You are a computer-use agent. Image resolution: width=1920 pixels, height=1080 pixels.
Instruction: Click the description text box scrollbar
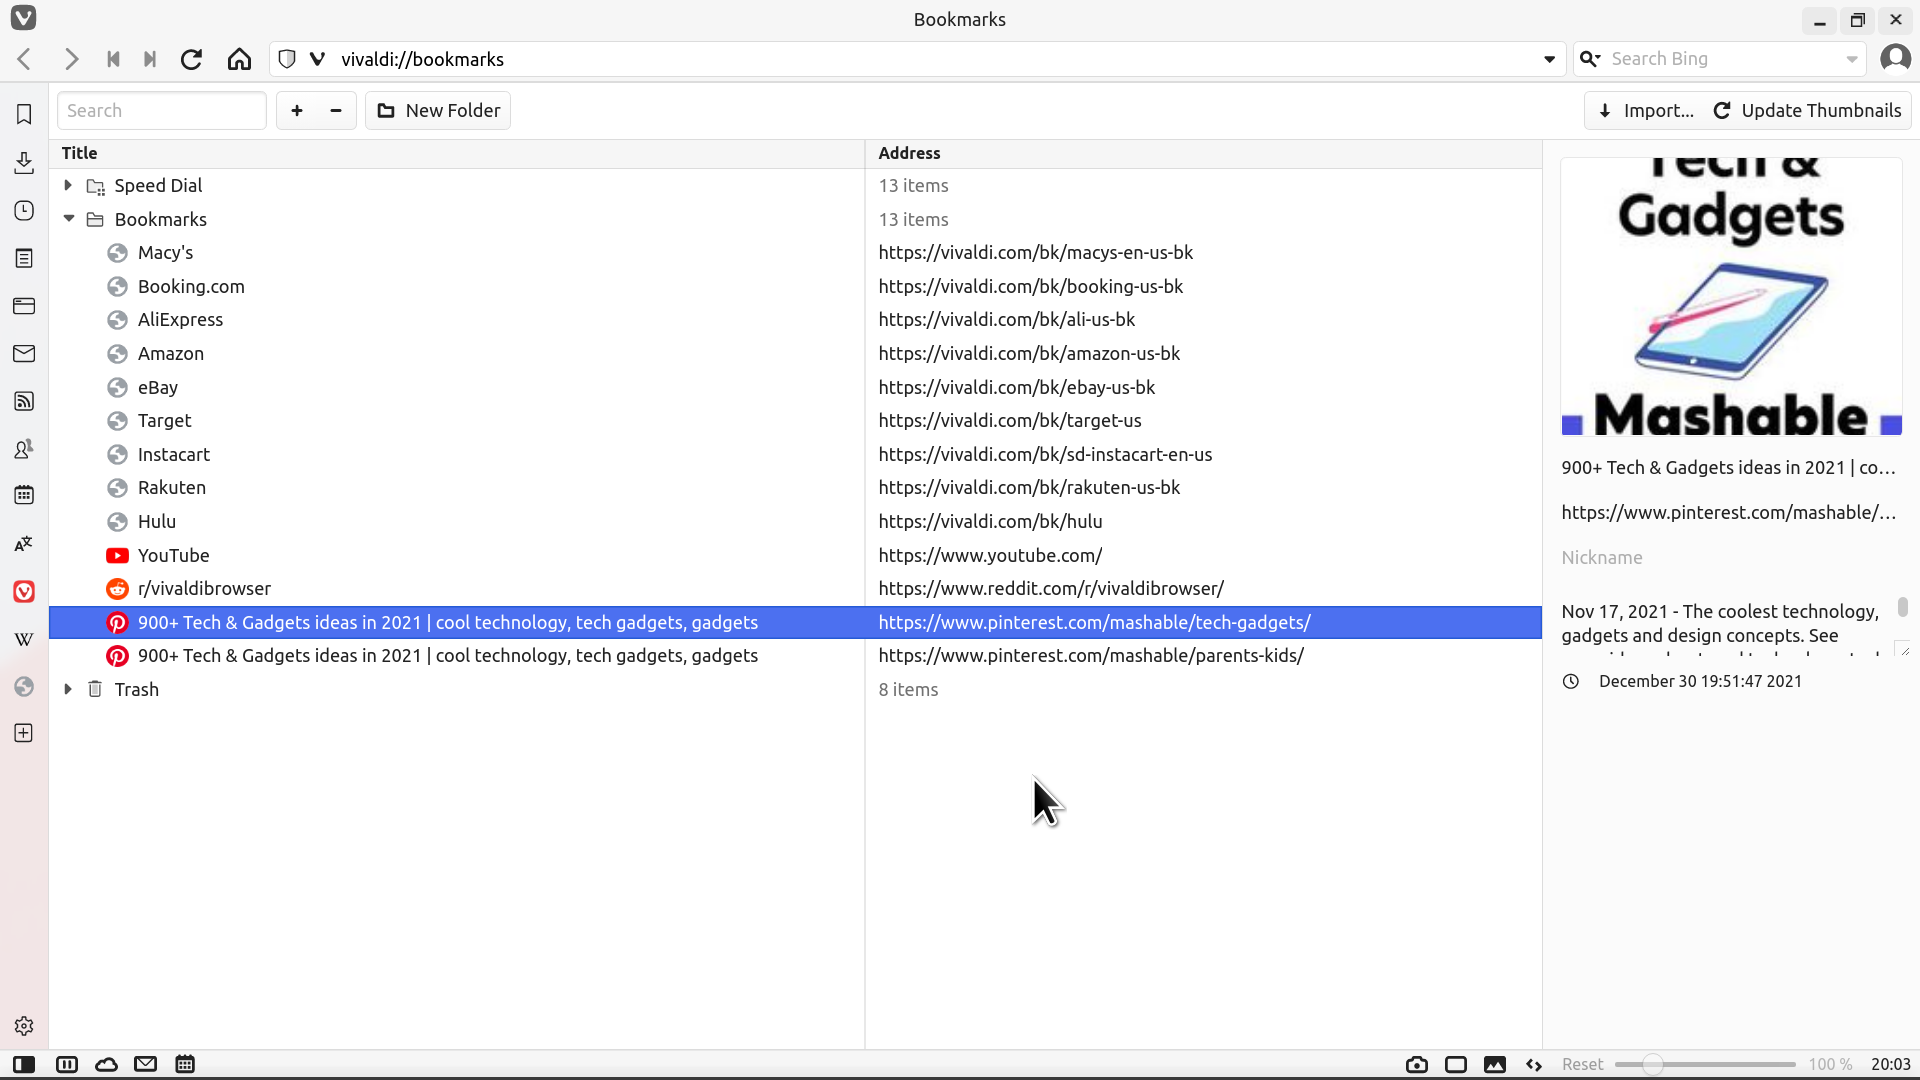point(1902,608)
